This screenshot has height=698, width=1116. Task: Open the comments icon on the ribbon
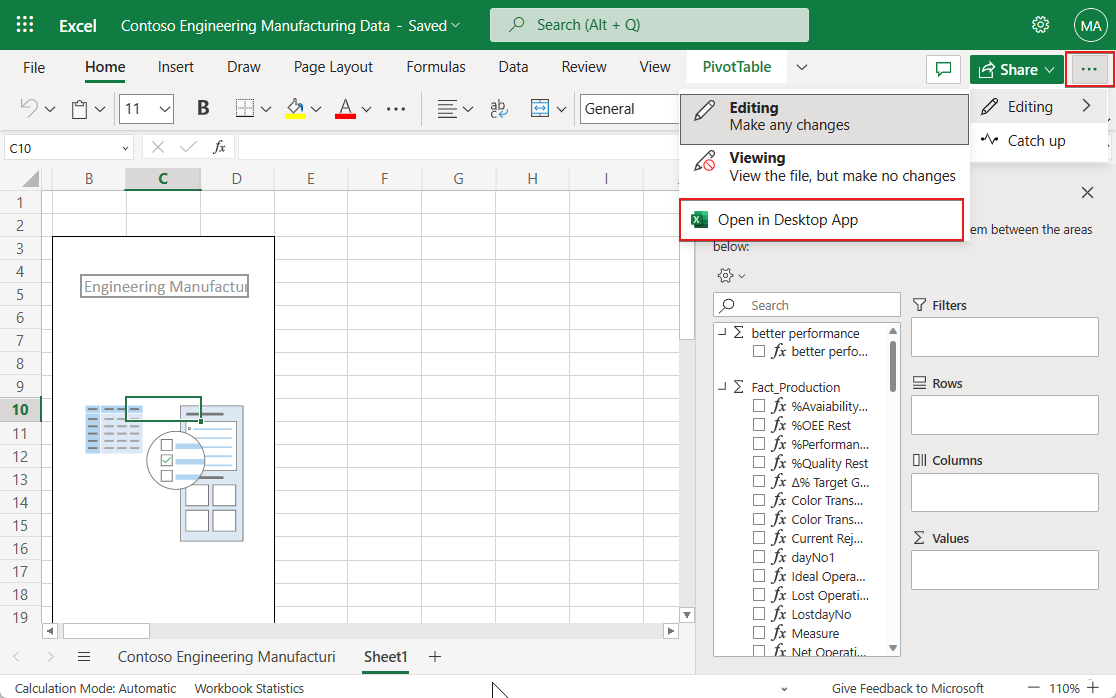coord(943,67)
